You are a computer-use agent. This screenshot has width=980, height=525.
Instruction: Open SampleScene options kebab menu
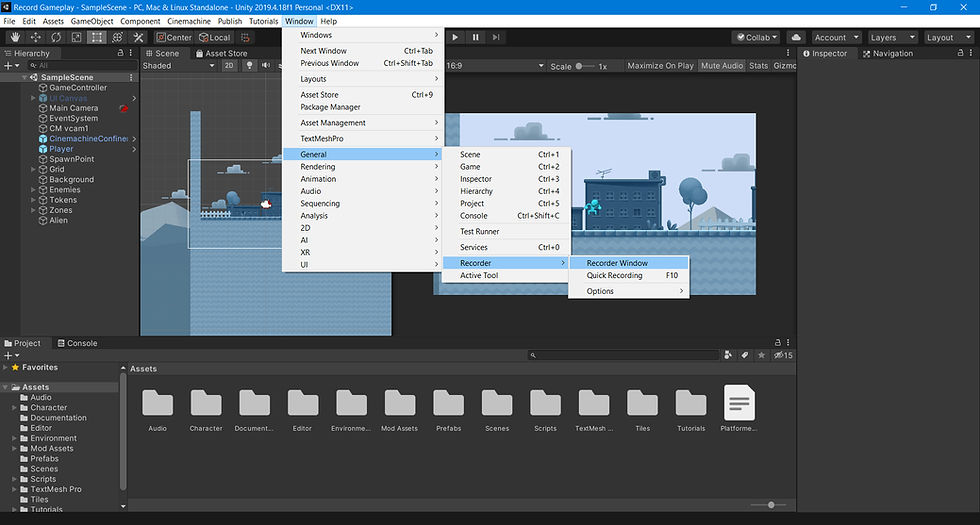[x=131, y=78]
